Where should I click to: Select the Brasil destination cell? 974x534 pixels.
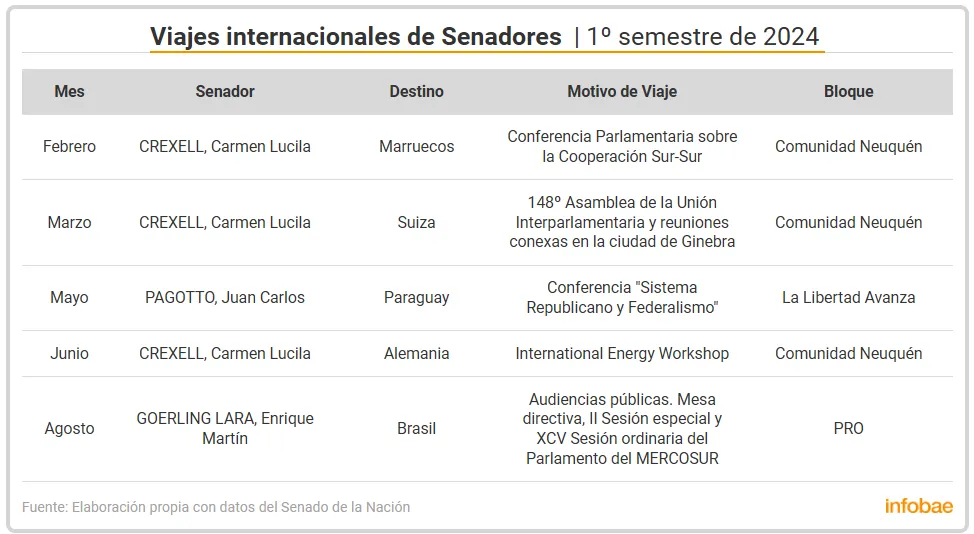coord(416,428)
